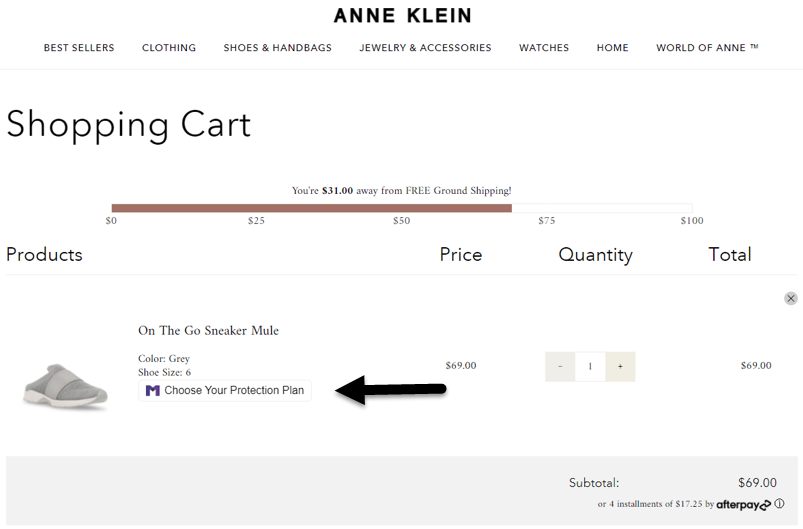
Task: Go to Shoes & Handbags
Action: tap(277, 47)
